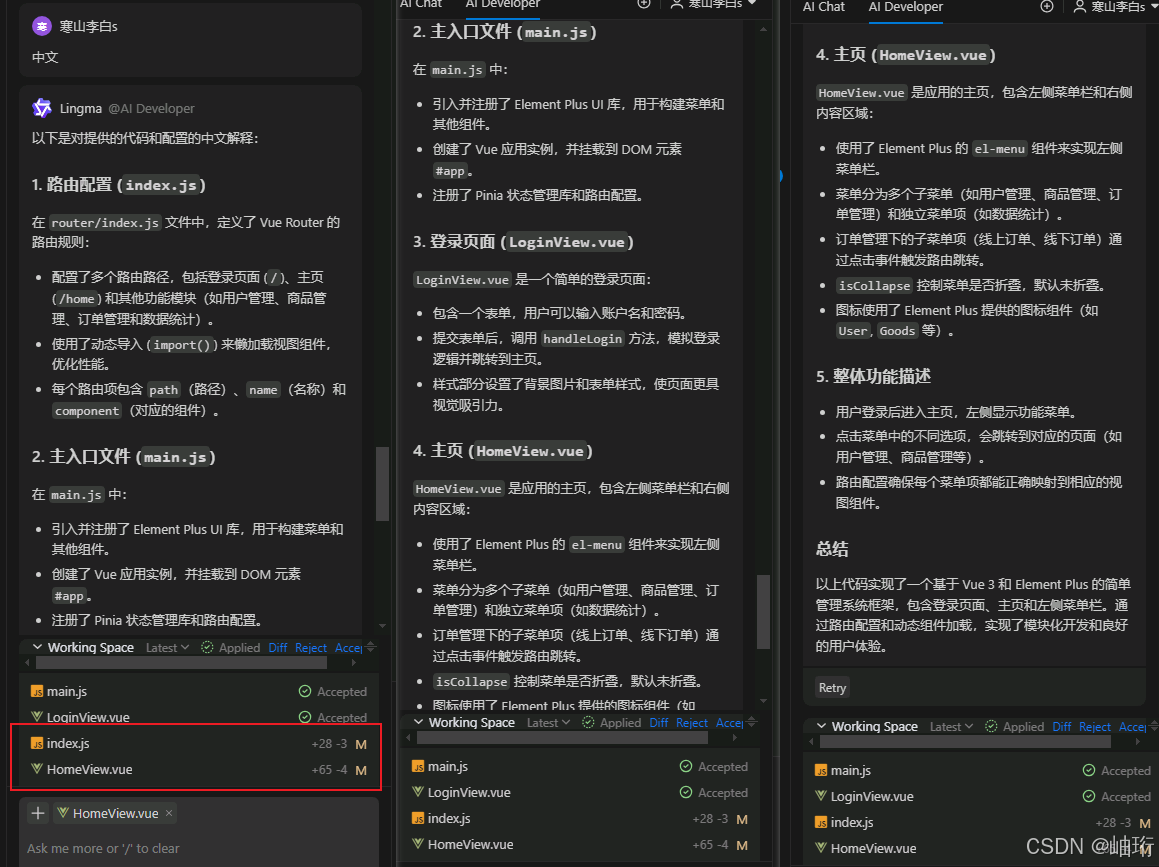Open the Latest version dropdown in left panel

[168, 647]
